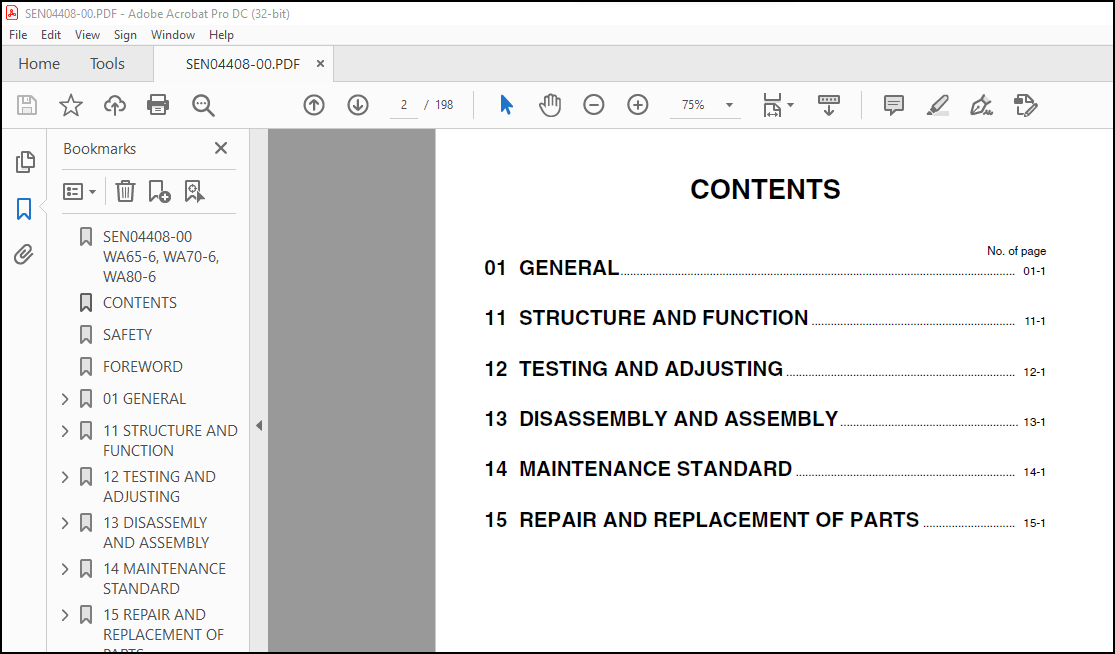The image size is (1115, 654).
Task: Select the SEN04408-00.PDF document tab
Action: [x=242, y=64]
